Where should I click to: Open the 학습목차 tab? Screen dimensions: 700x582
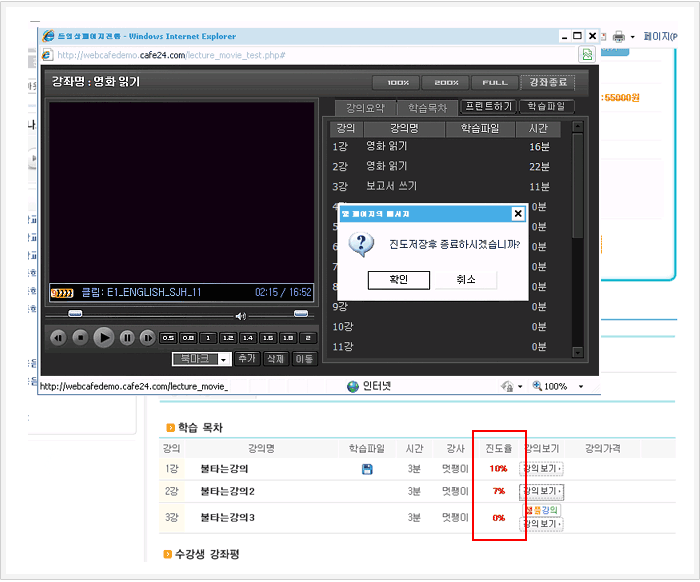click(428, 108)
